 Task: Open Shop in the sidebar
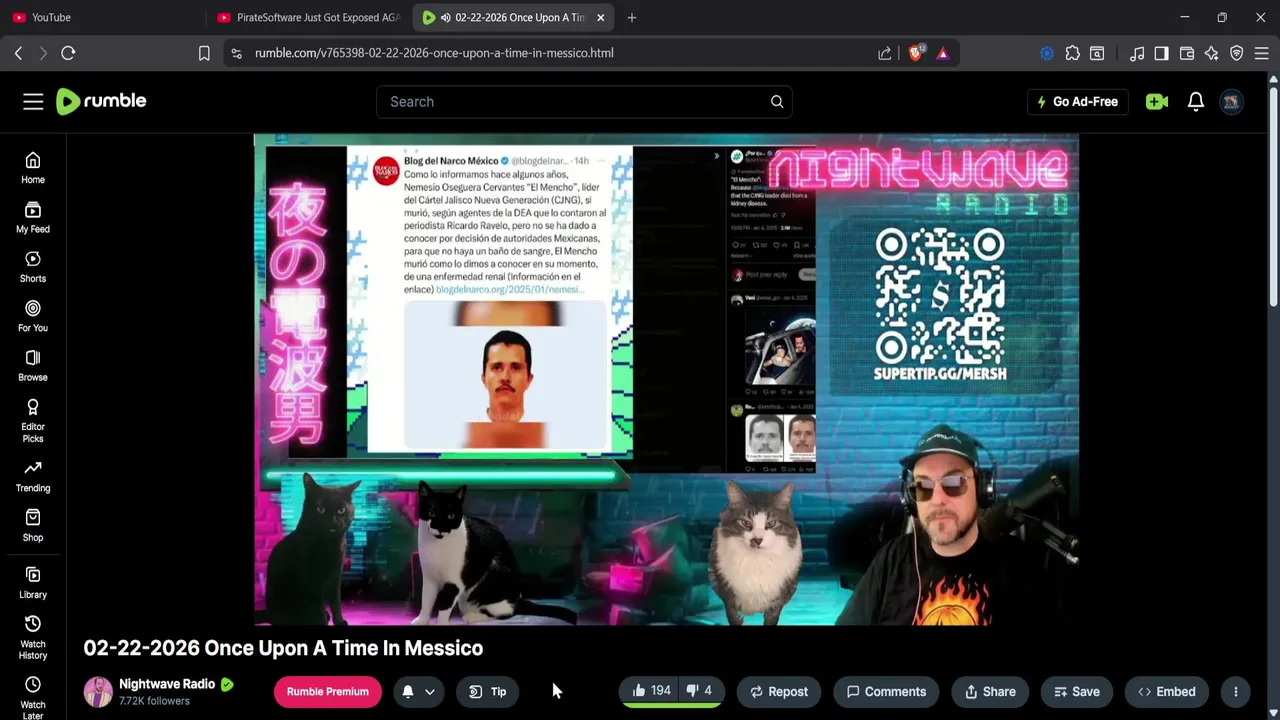33,525
